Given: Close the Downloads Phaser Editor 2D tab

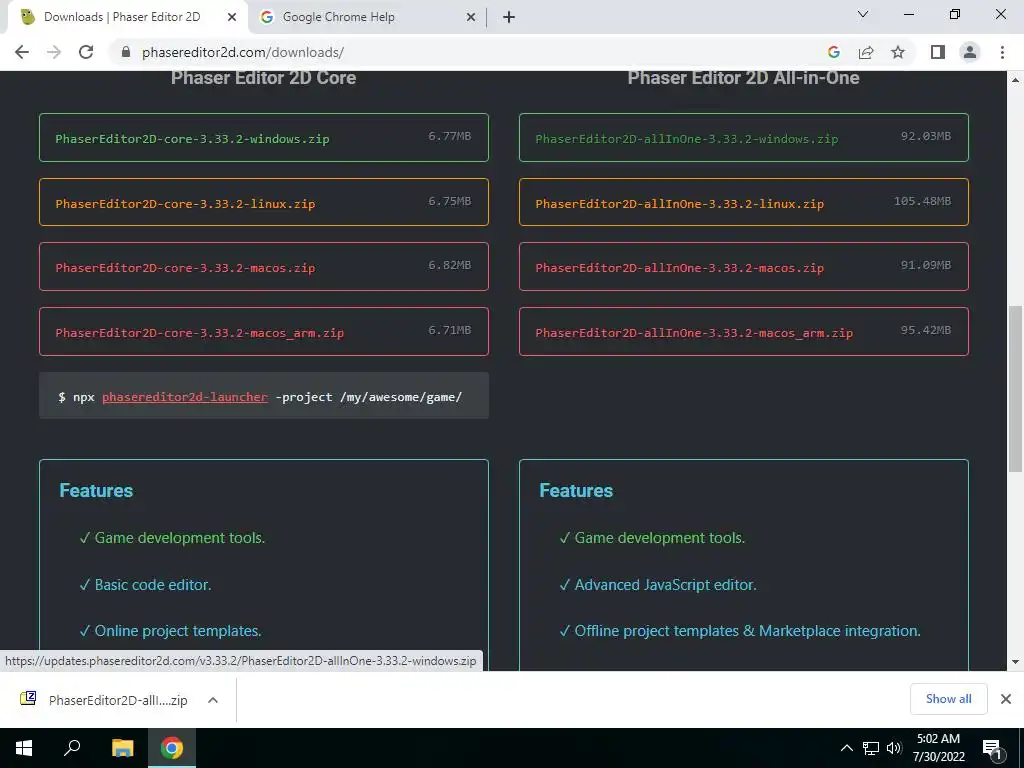Looking at the screenshot, I should 232,17.
